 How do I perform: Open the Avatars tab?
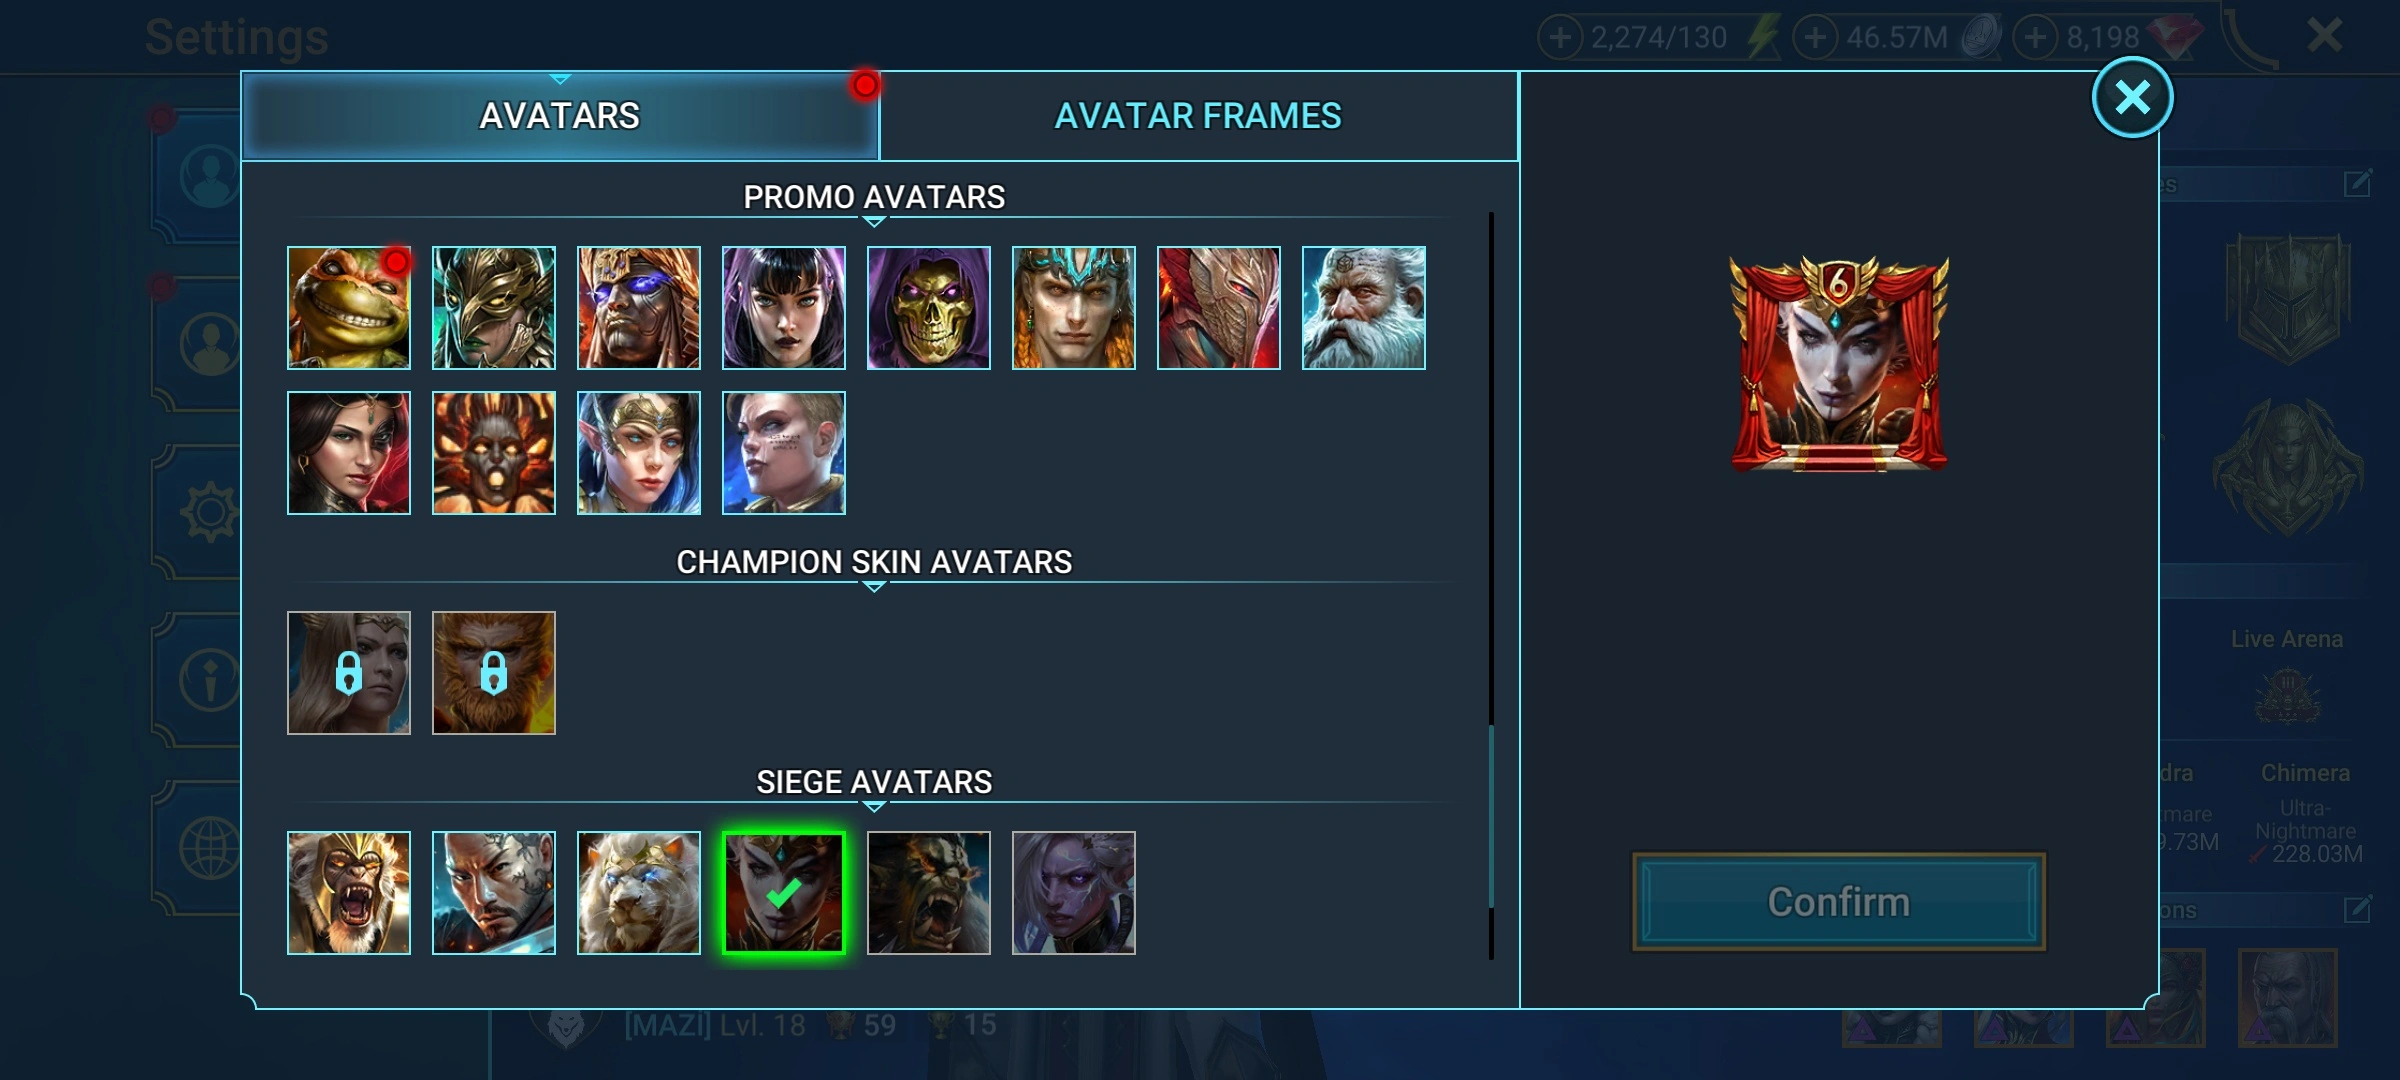(x=560, y=116)
